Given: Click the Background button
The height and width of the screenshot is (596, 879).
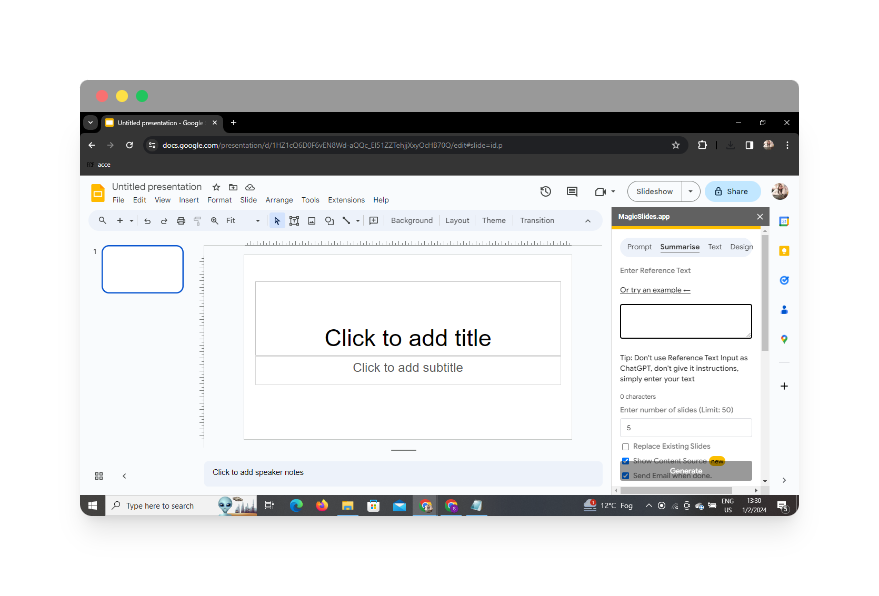Looking at the screenshot, I should [x=412, y=221].
